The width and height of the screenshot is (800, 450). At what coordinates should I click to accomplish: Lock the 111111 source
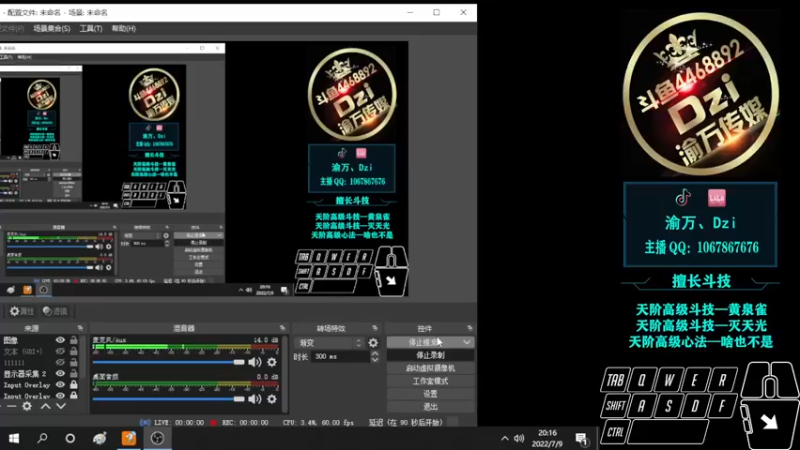tap(73, 362)
